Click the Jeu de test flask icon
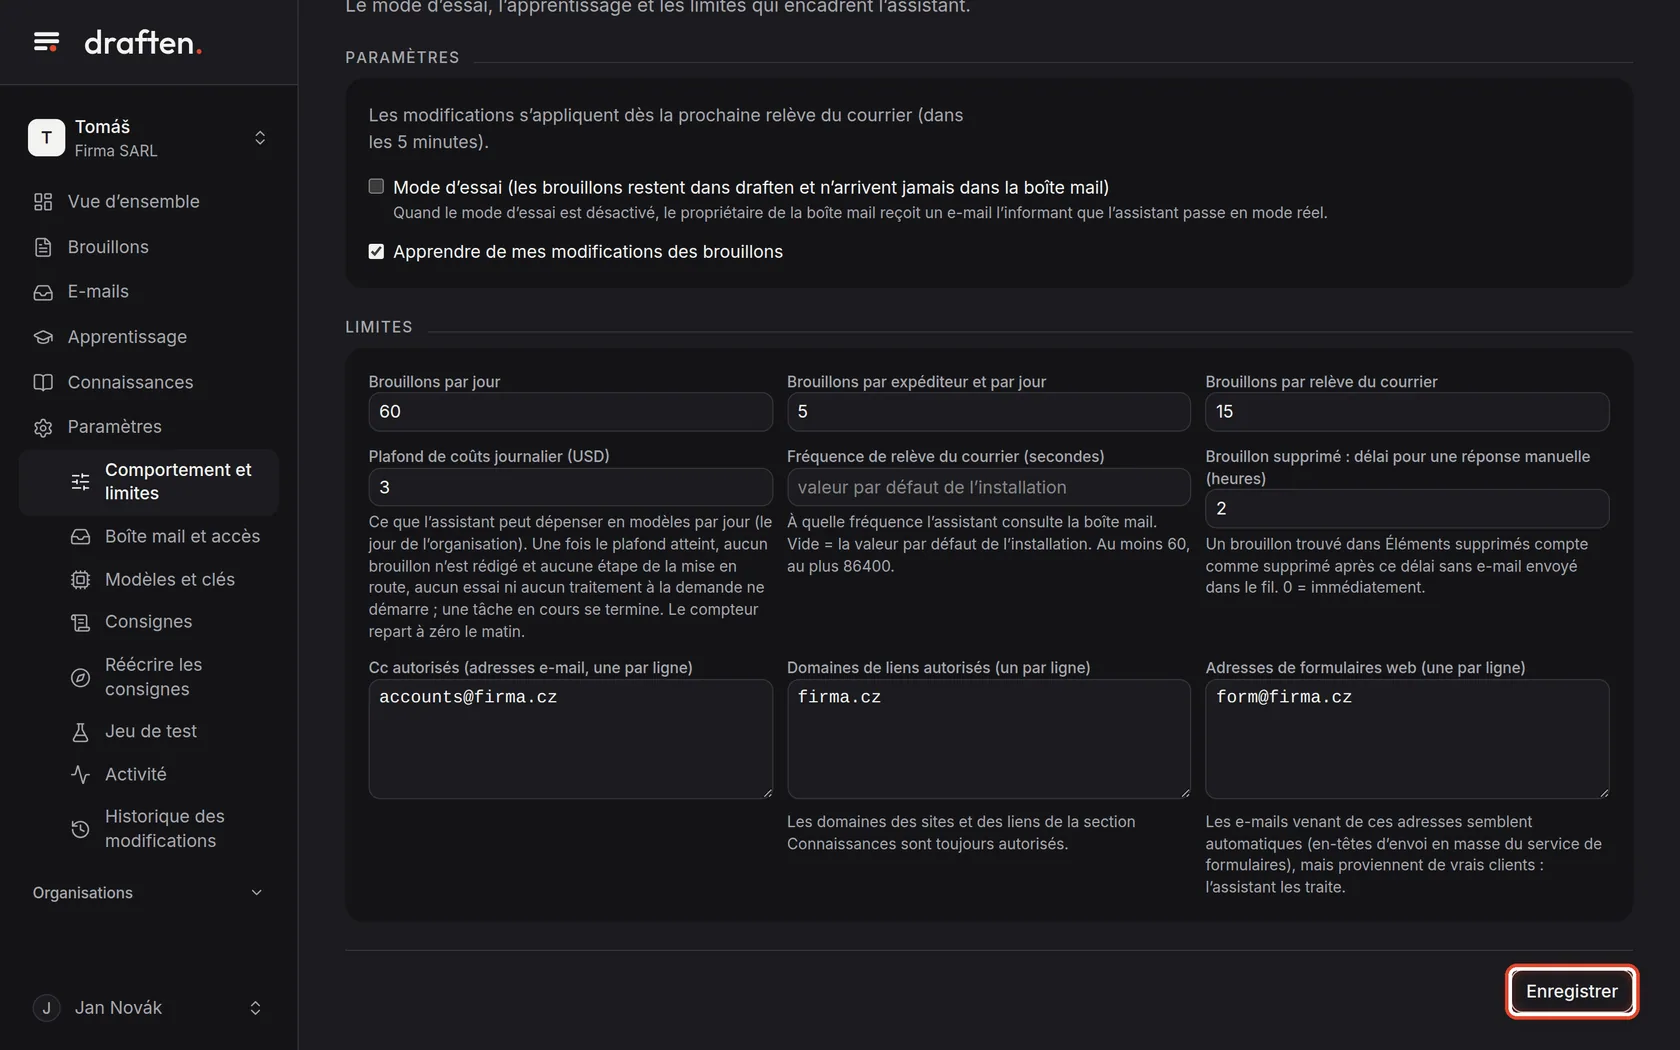 [x=81, y=732]
